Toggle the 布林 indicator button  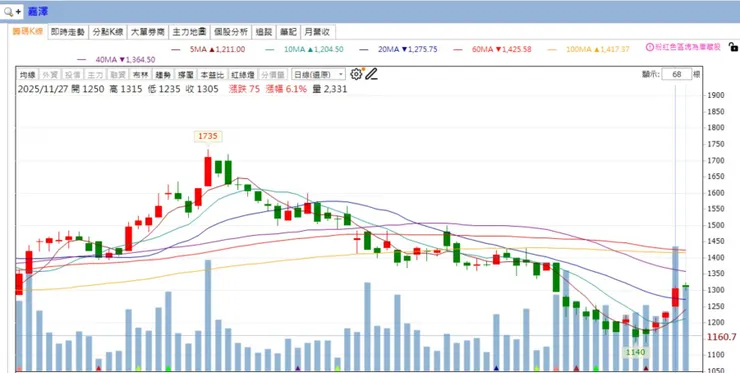pos(141,75)
